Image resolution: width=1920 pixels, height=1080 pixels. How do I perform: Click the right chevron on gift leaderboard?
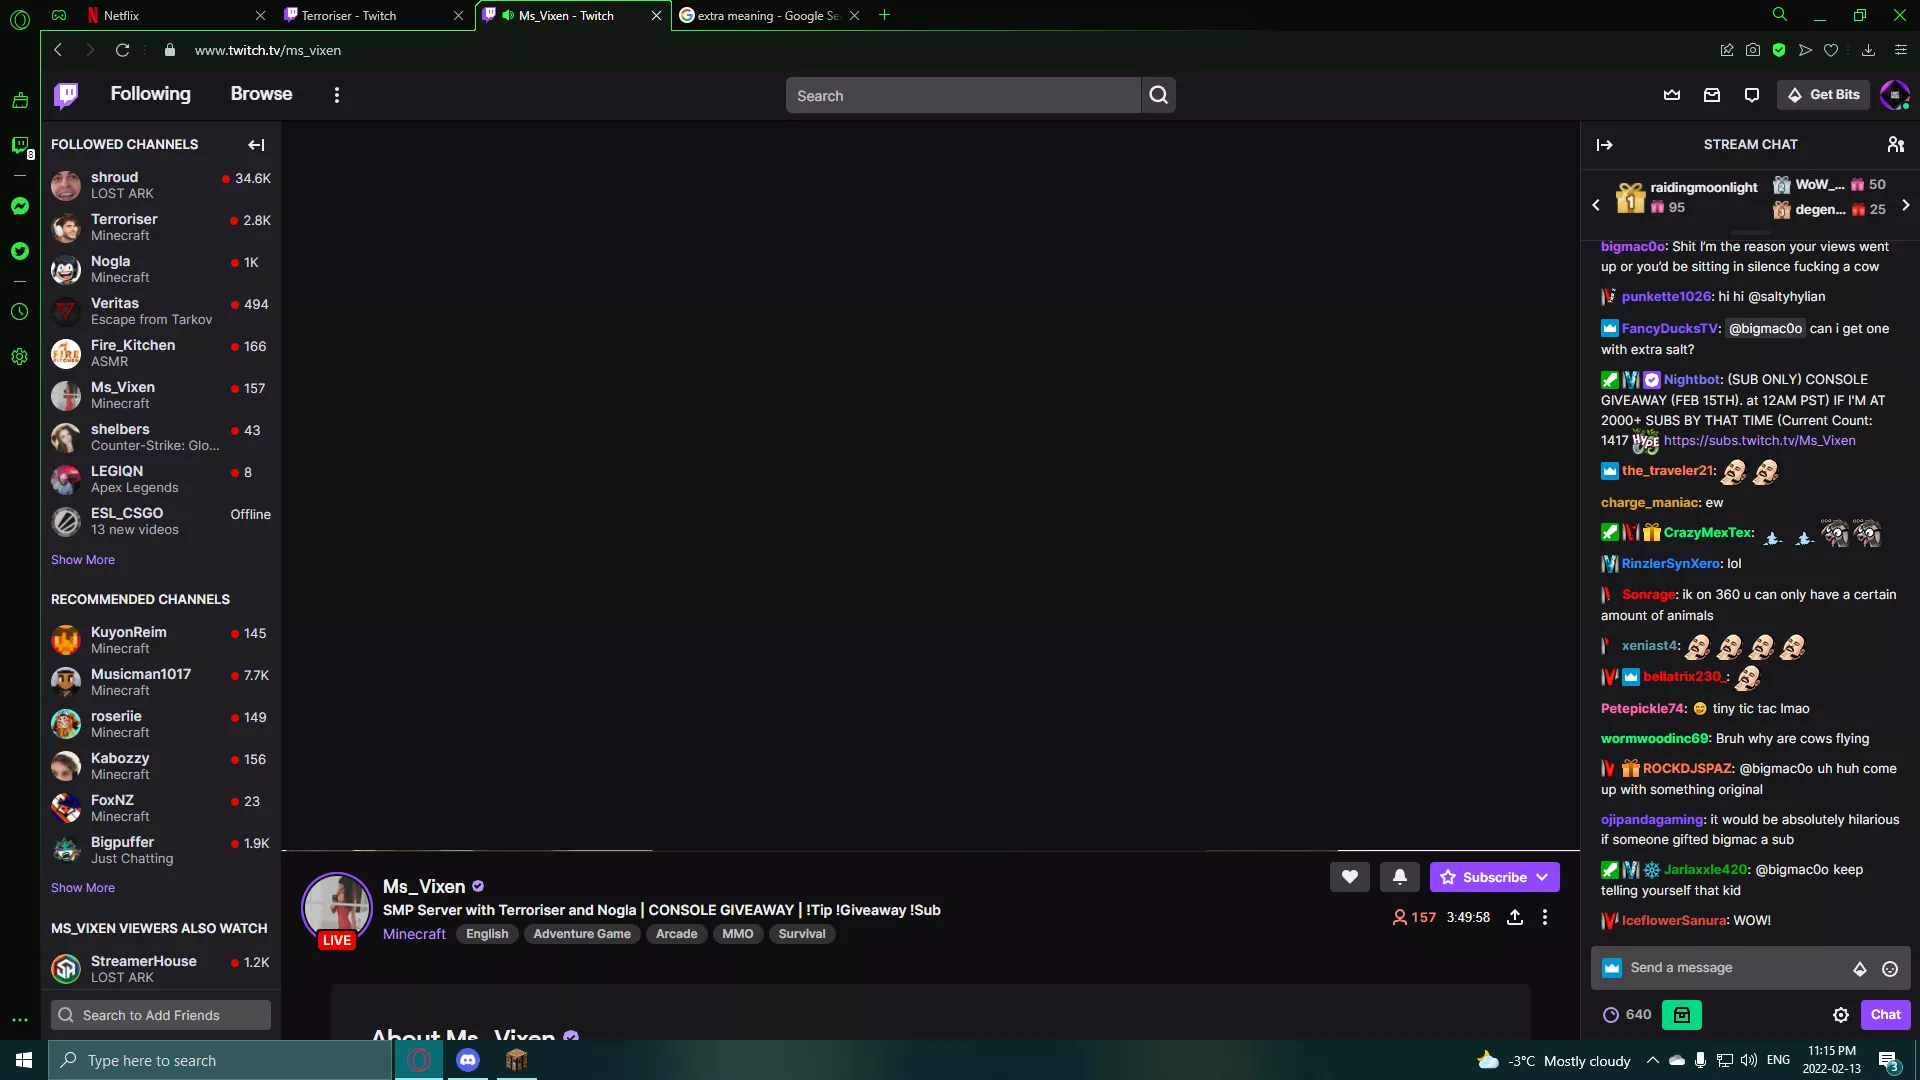pyautogui.click(x=1906, y=205)
